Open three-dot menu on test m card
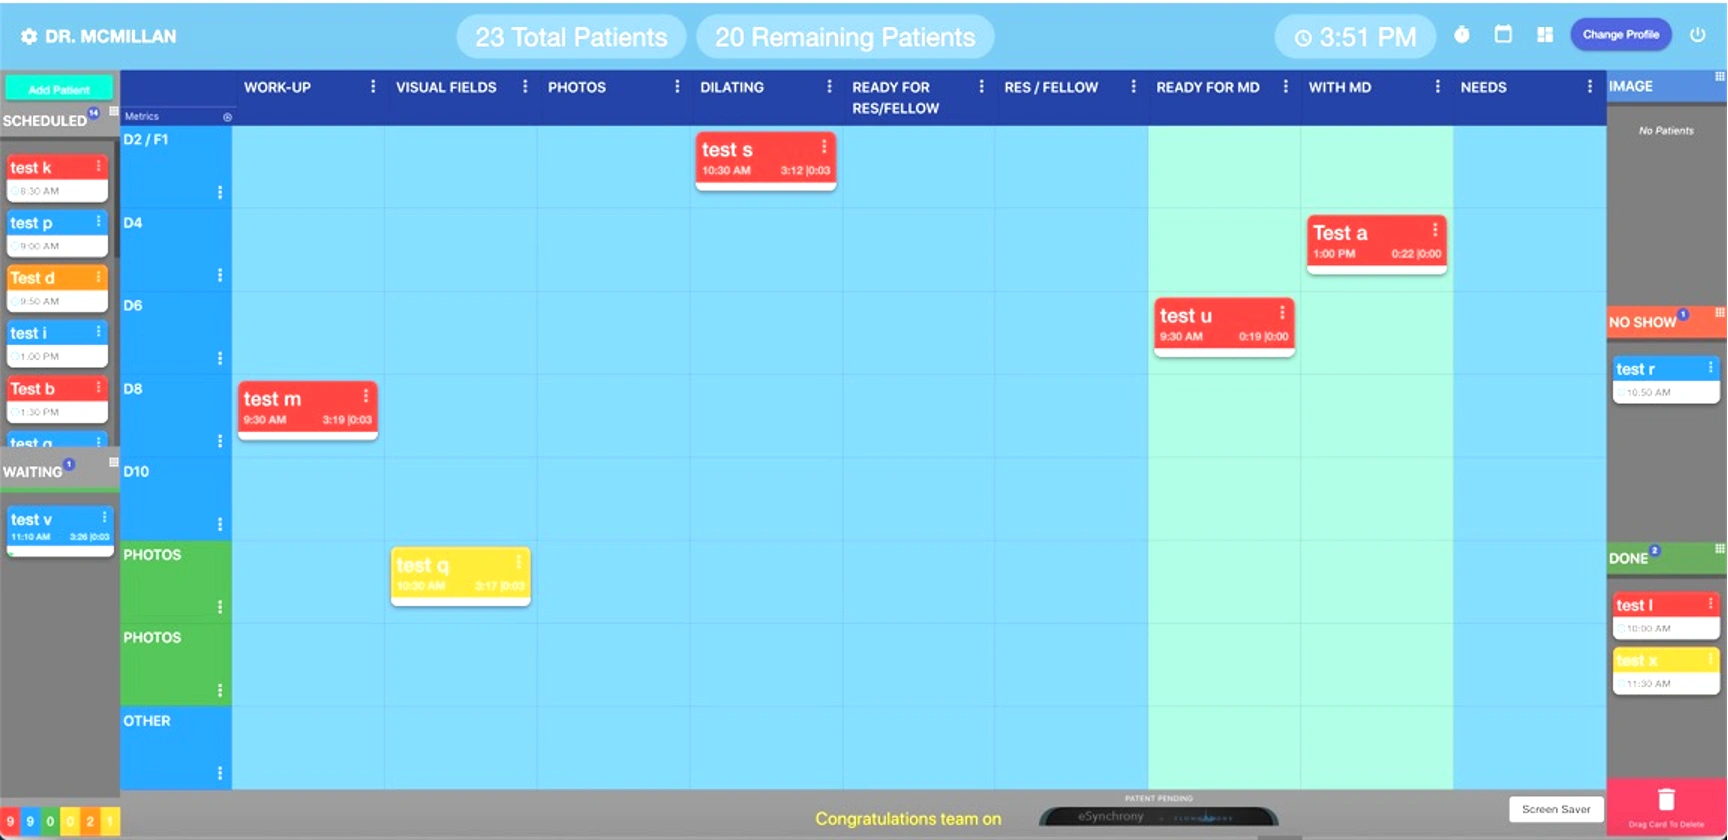This screenshot has width=1728, height=840. [x=366, y=396]
